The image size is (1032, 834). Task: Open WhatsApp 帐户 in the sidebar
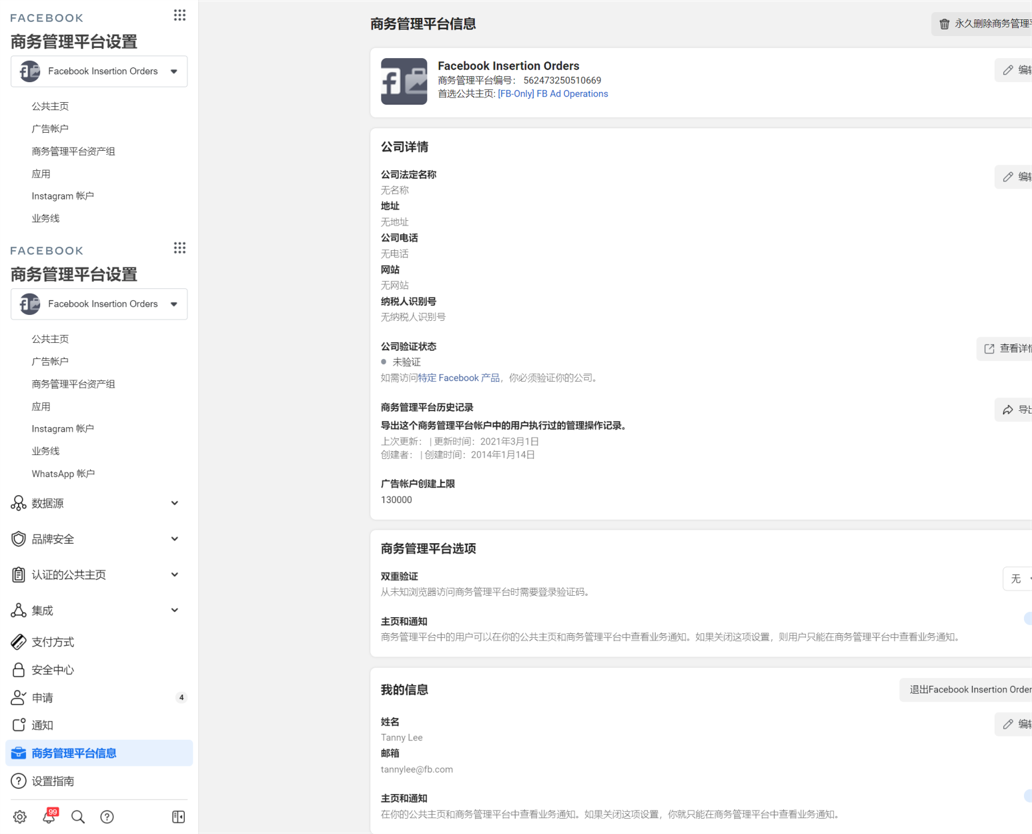coord(63,473)
